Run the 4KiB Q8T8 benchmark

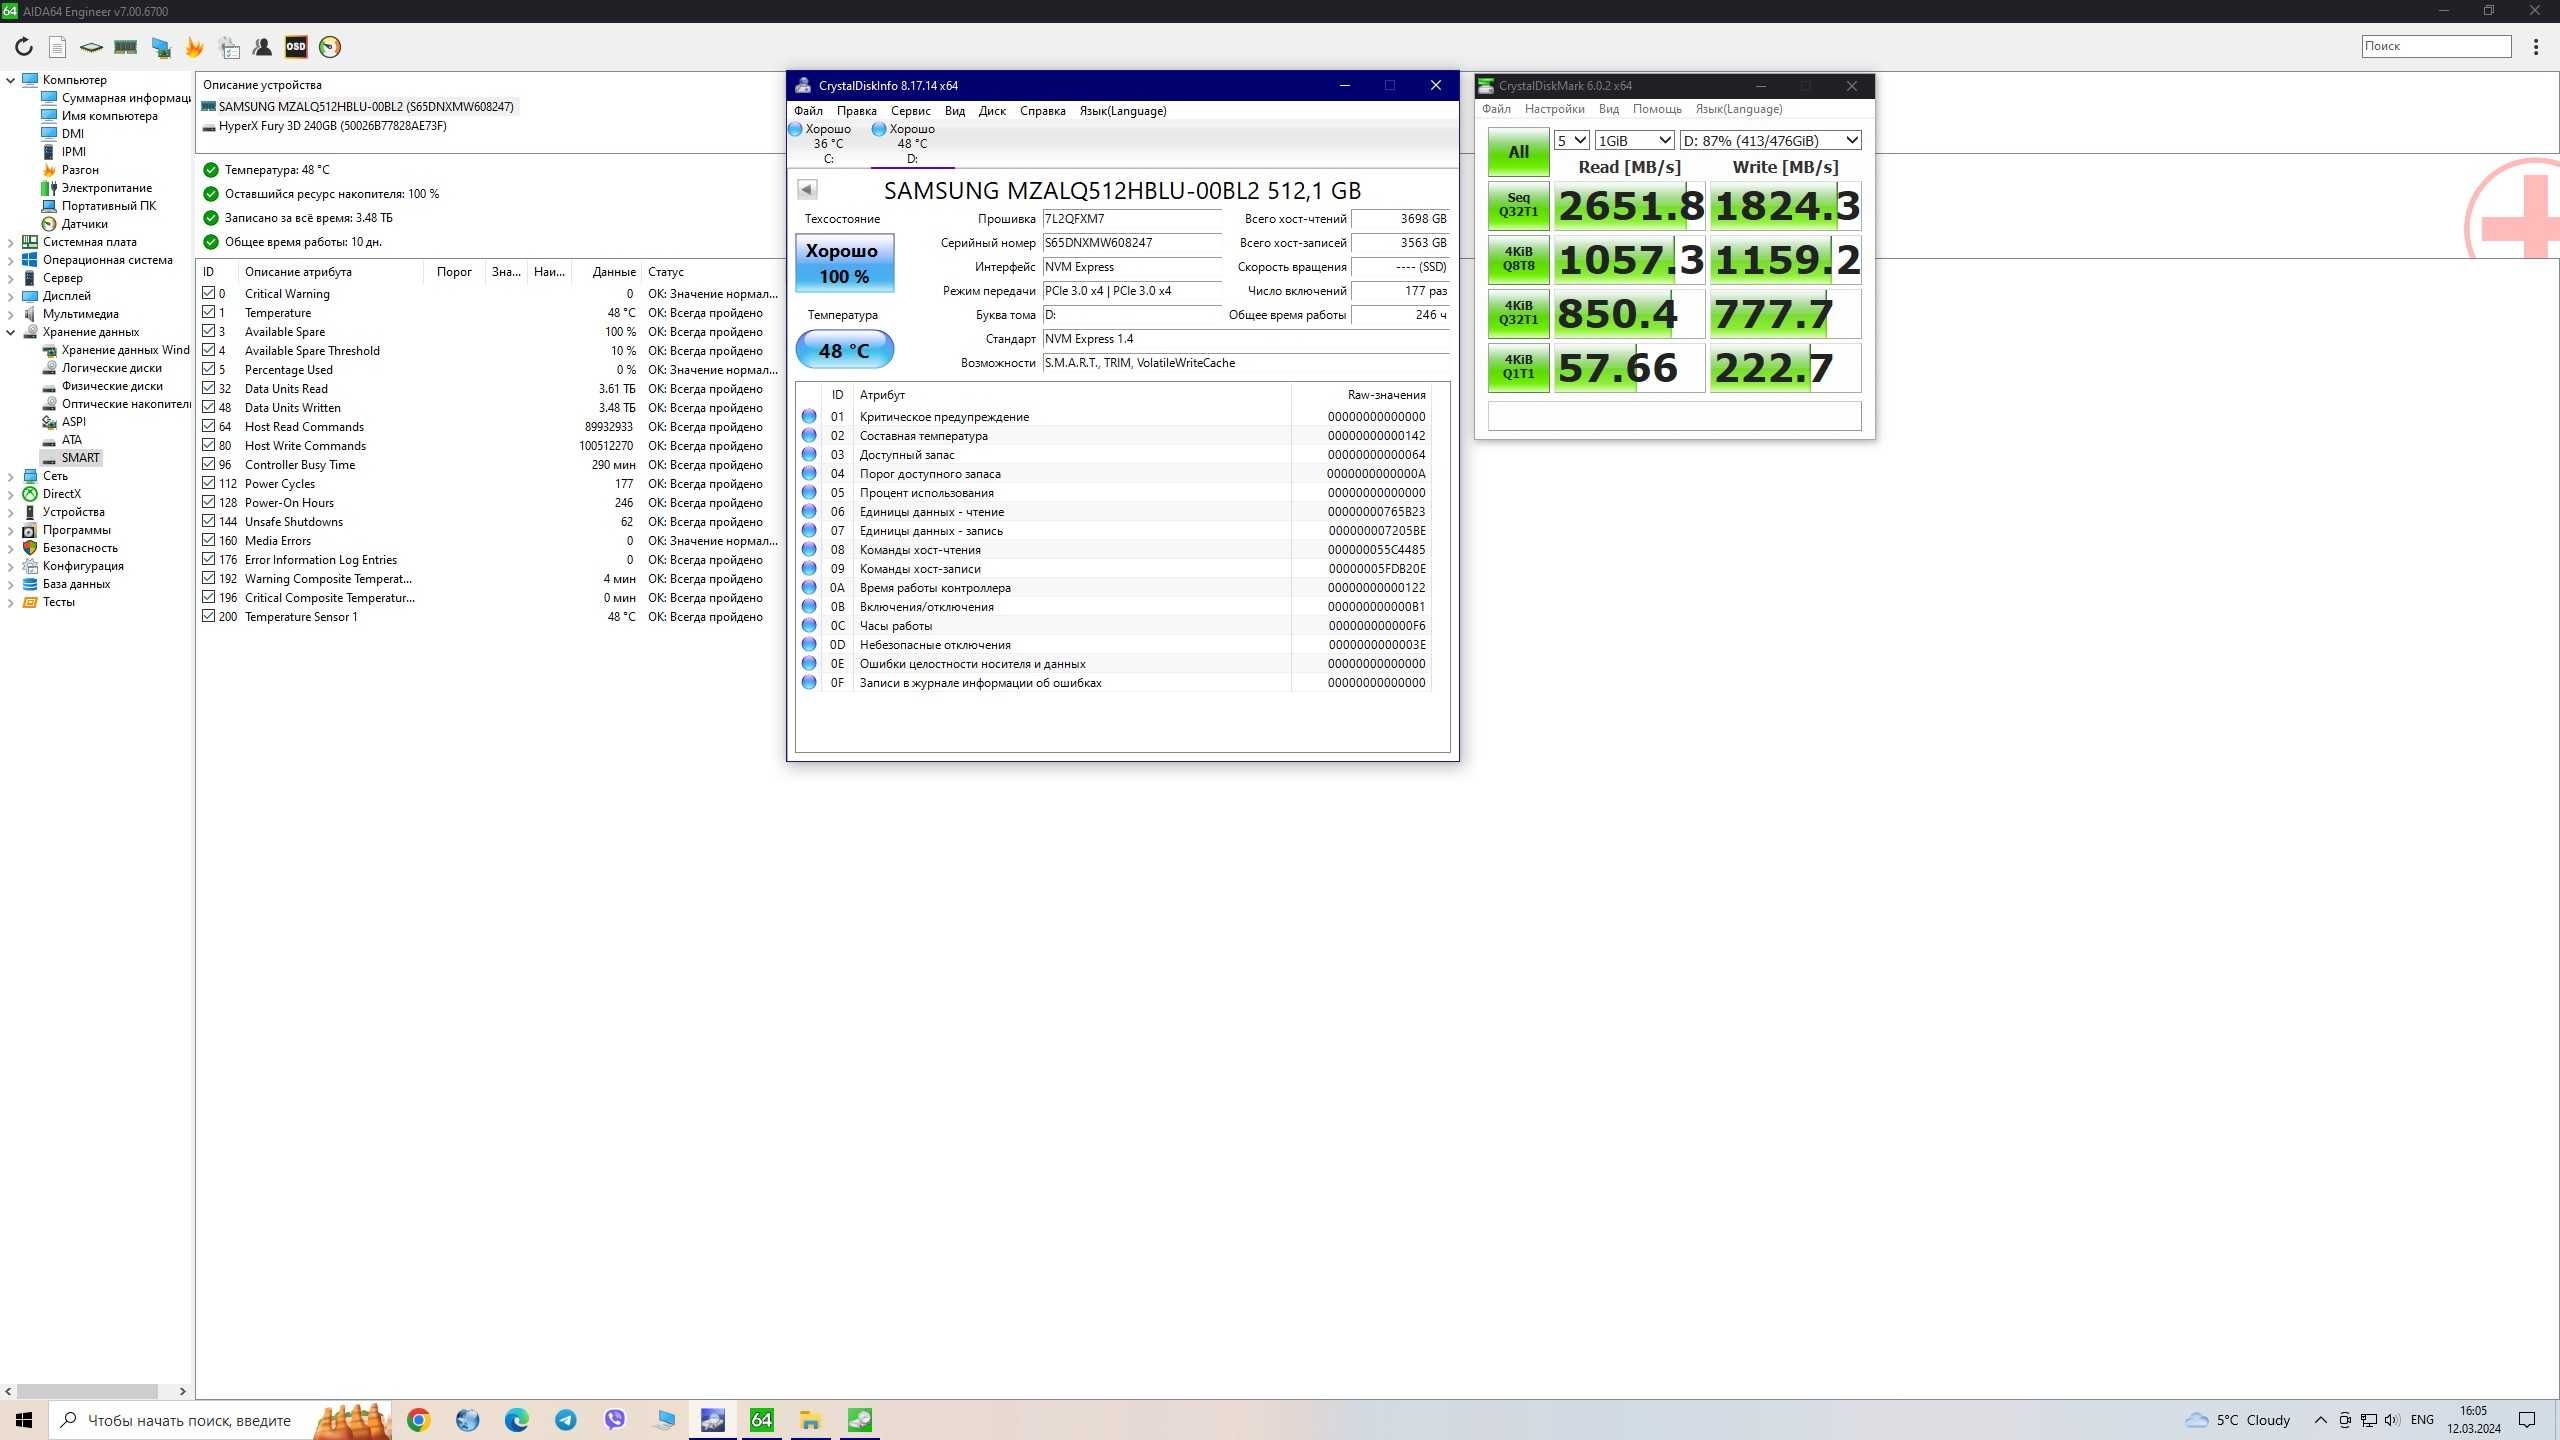1518,259
